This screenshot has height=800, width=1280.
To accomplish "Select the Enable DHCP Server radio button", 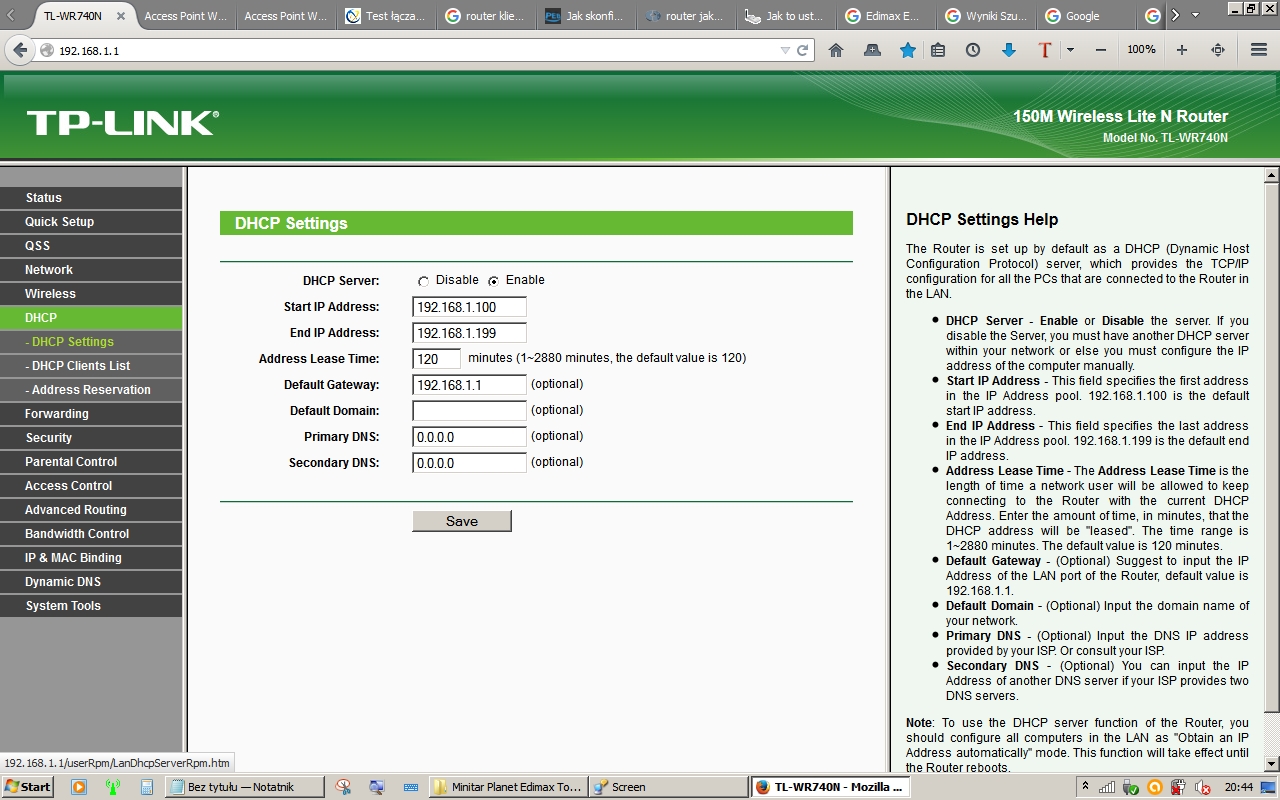I will coord(494,282).
